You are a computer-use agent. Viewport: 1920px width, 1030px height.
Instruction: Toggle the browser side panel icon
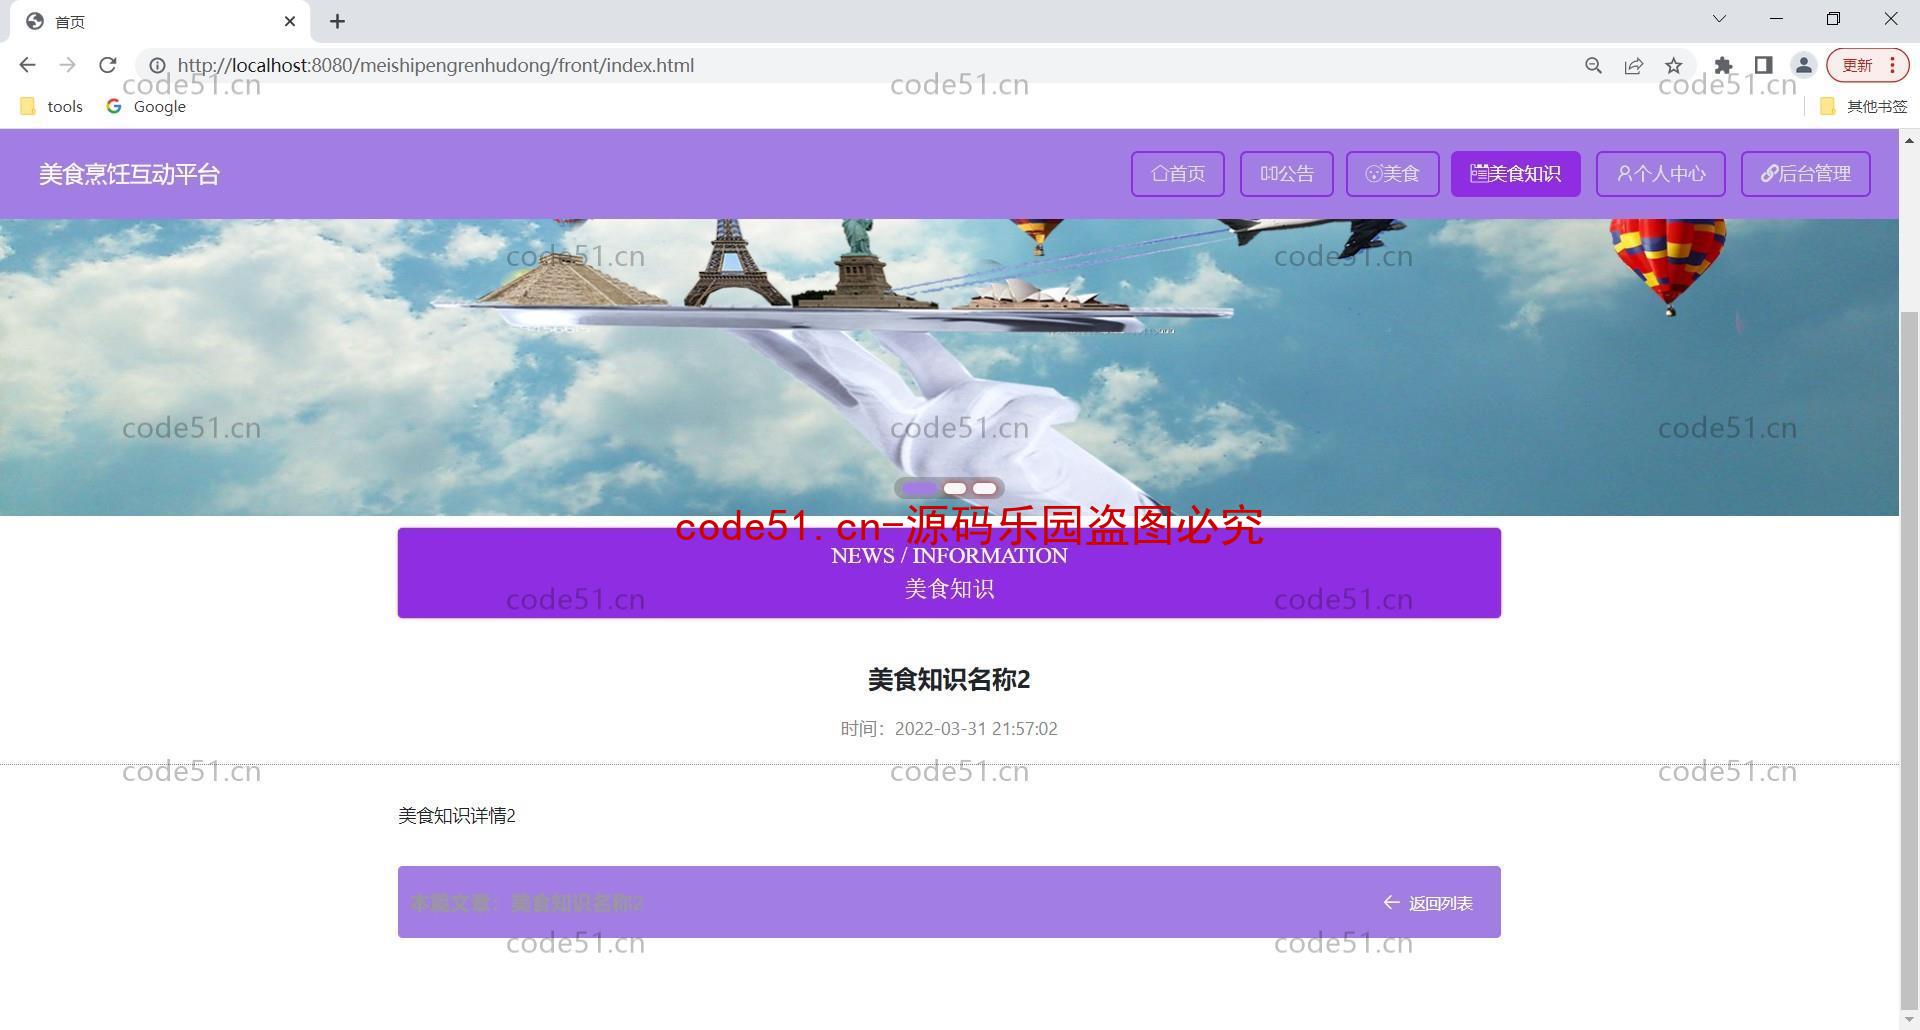click(1763, 65)
